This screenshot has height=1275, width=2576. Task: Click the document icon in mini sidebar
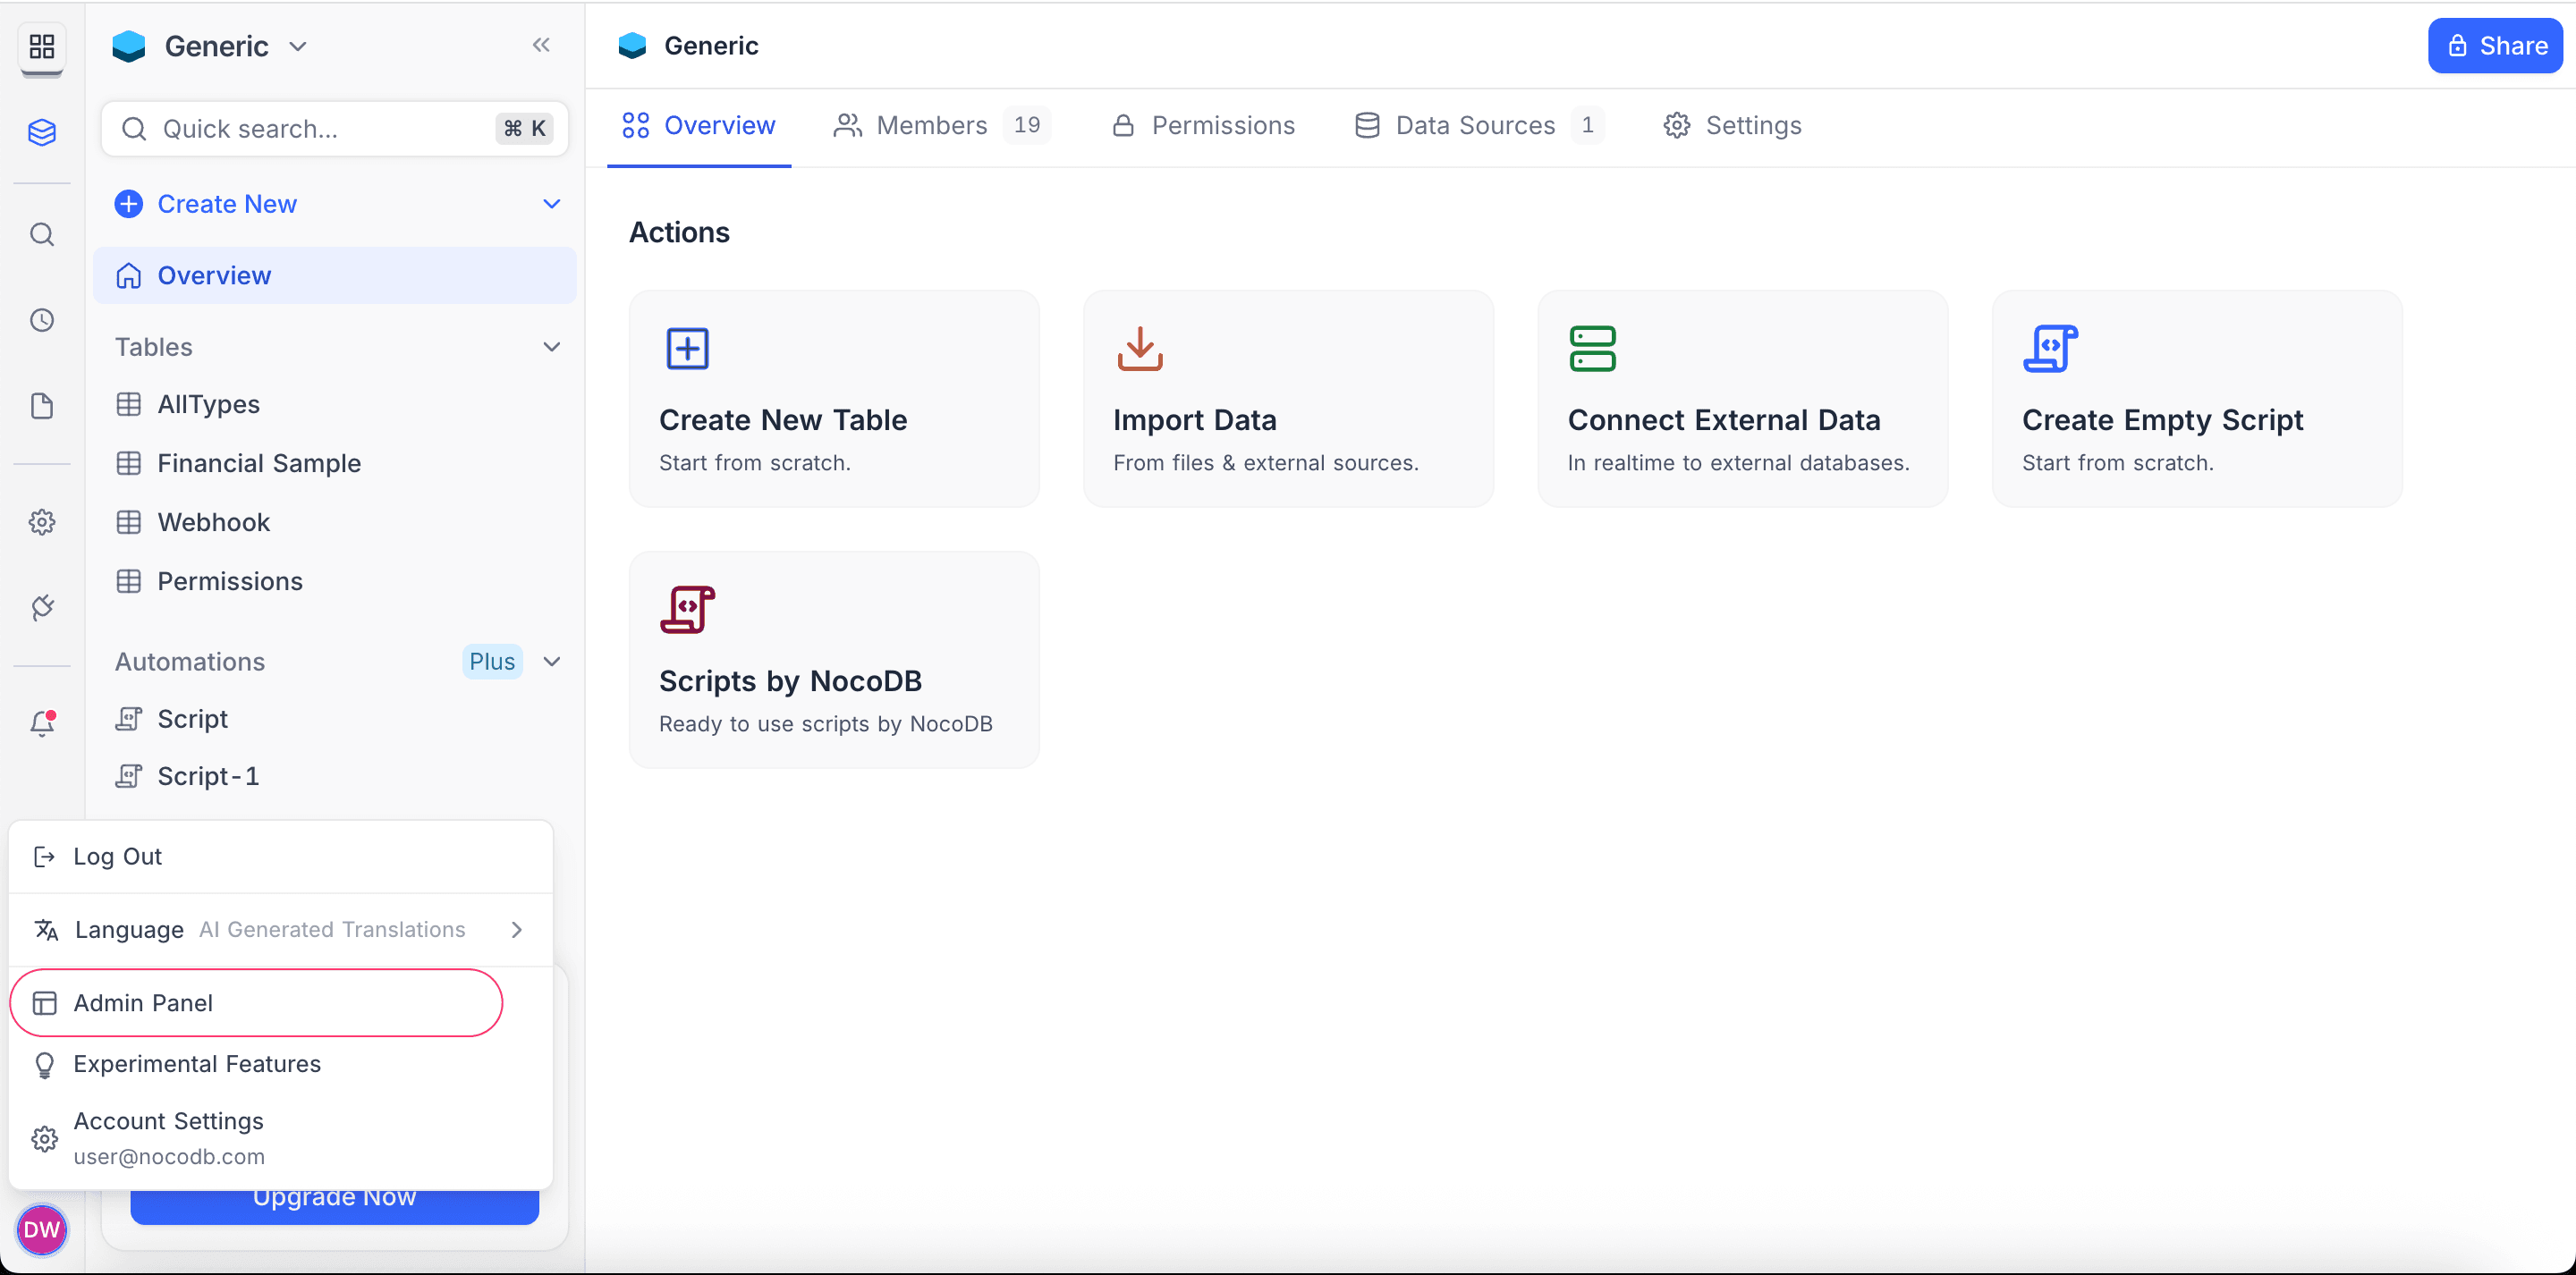[x=42, y=406]
